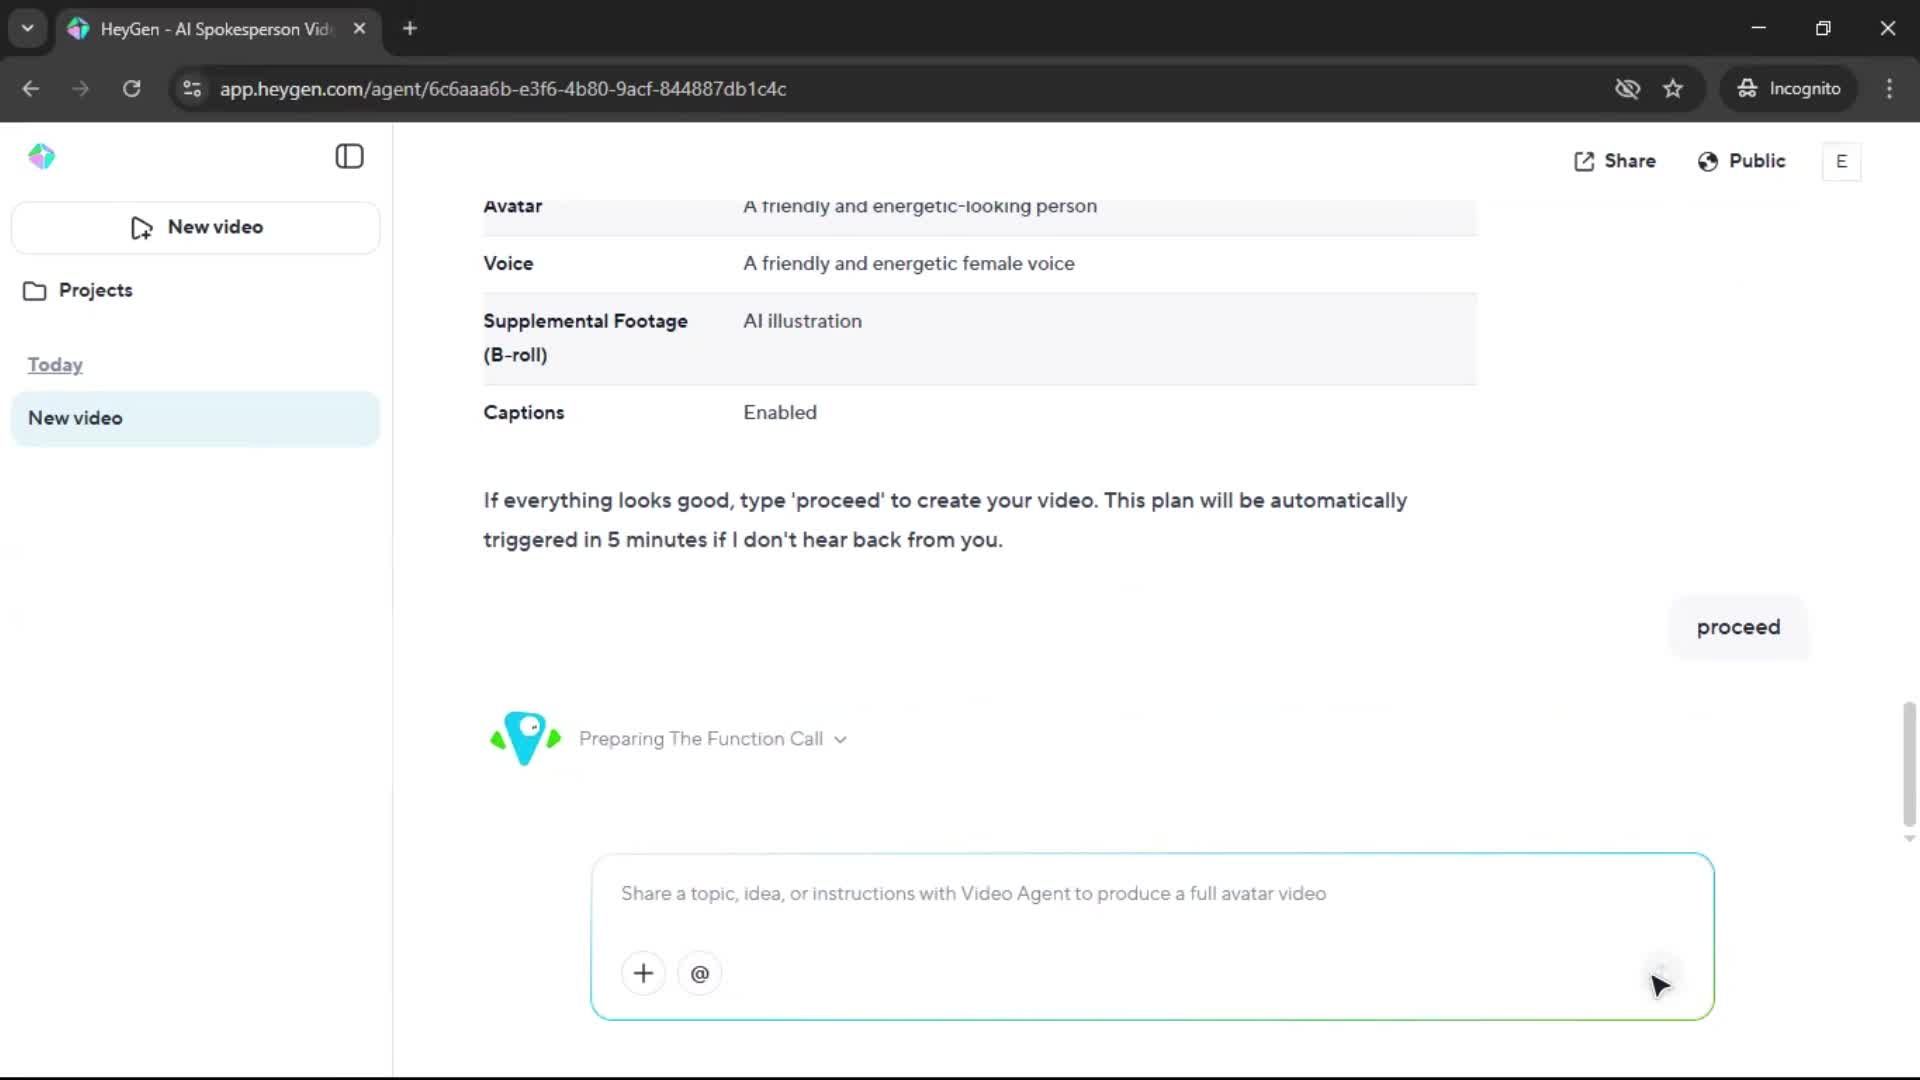
Task: Open the E user profile menu
Action: pyautogui.click(x=1841, y=161)
